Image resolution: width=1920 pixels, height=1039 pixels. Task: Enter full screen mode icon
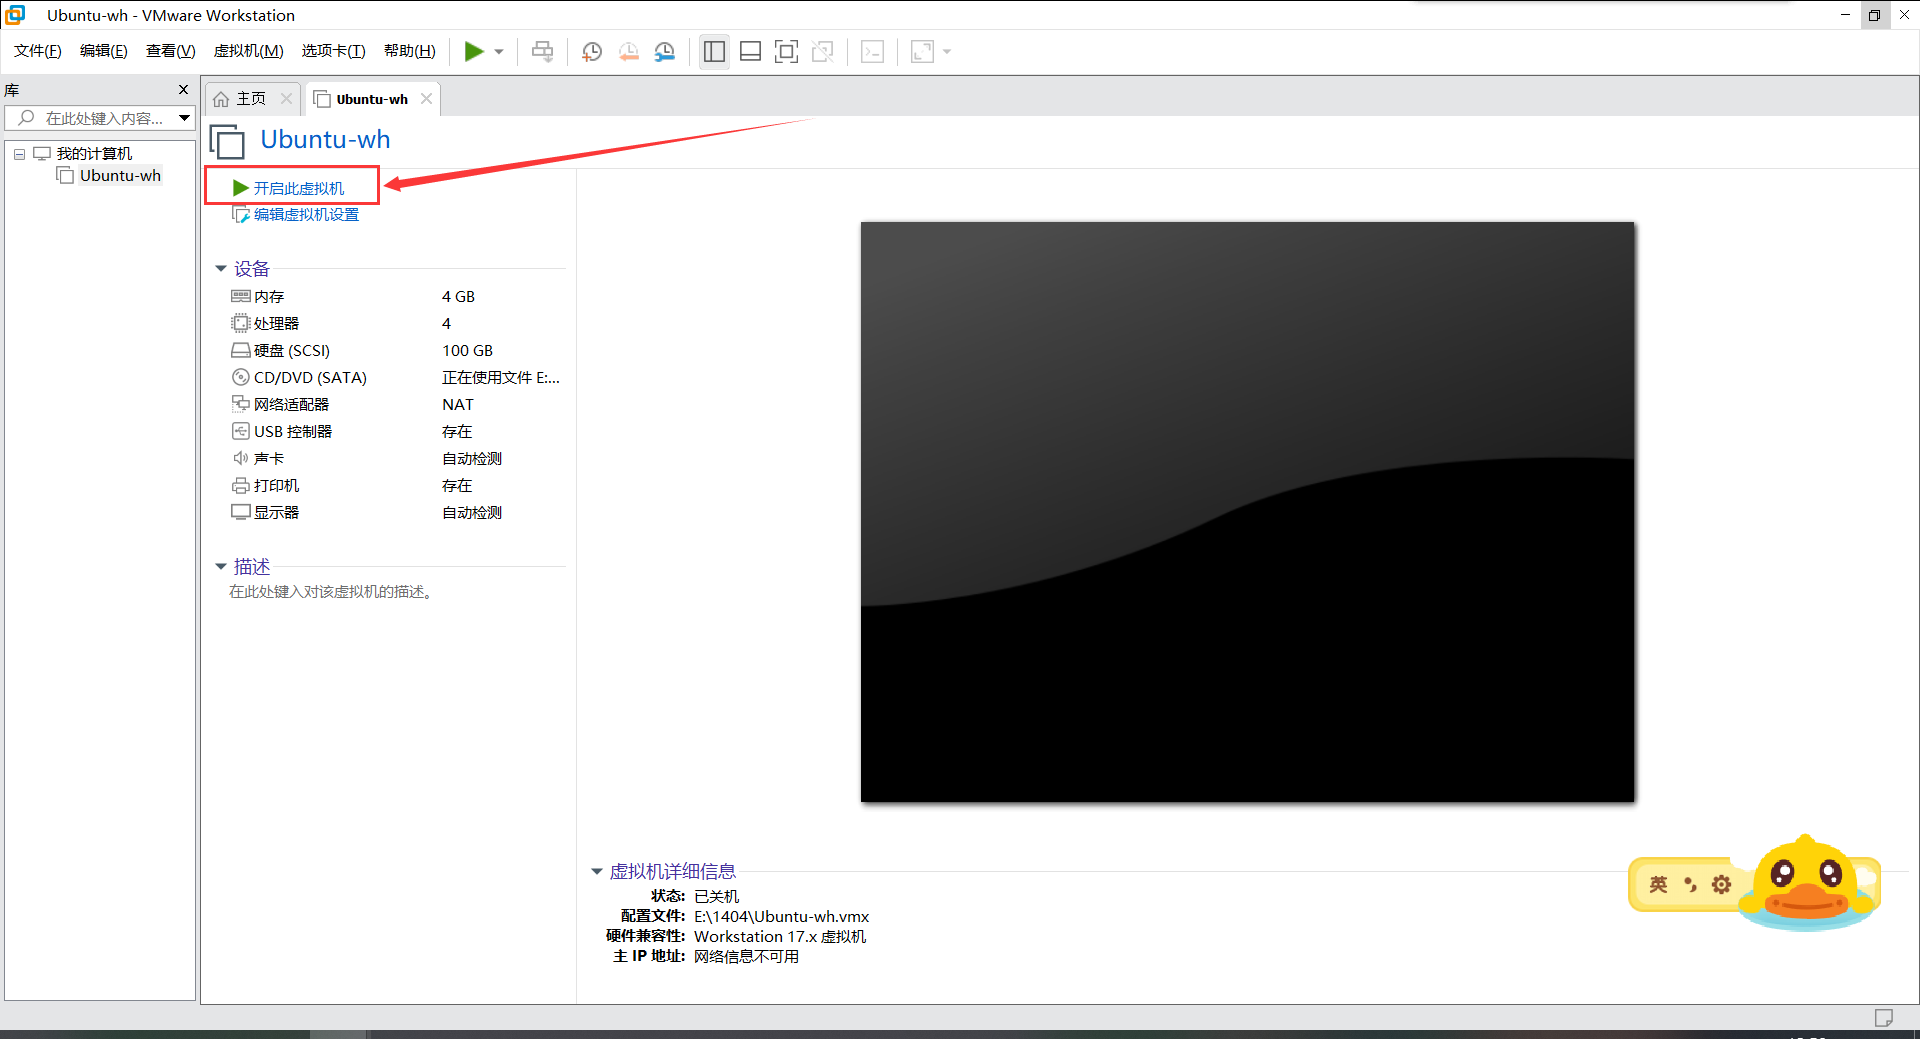[787, 51]
